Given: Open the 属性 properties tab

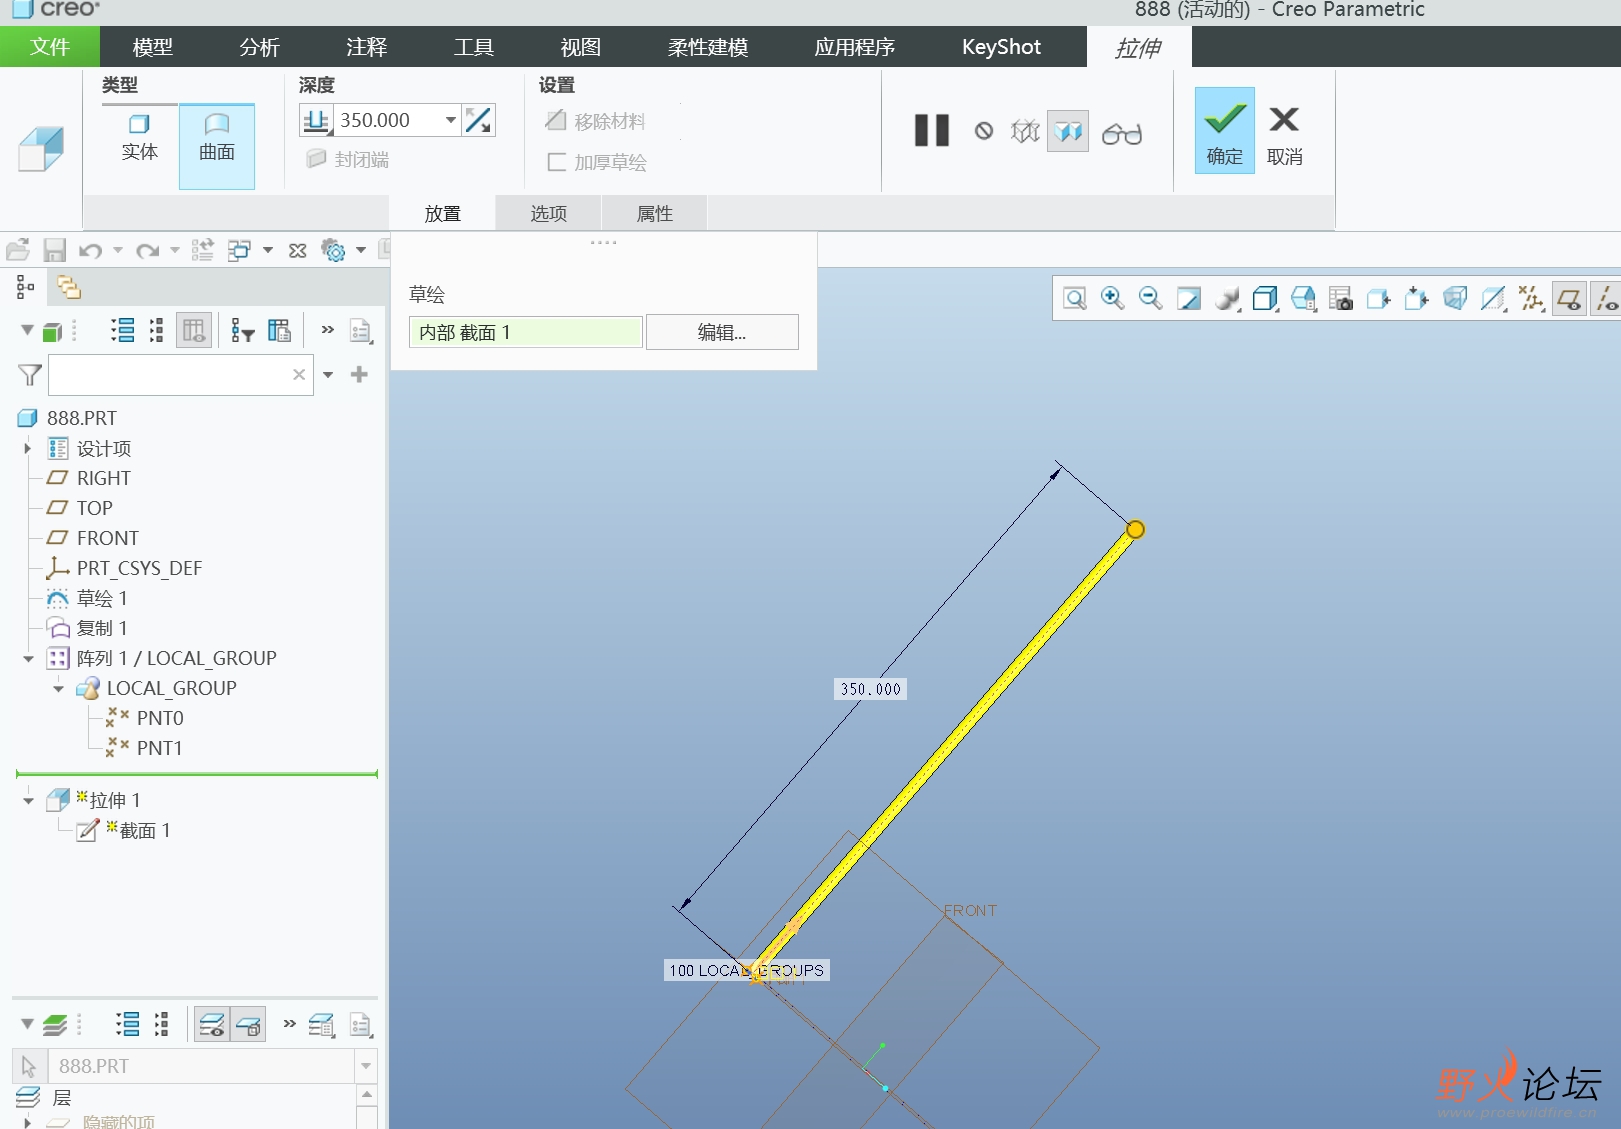Looking at the screenshot, I should [655, 213].
